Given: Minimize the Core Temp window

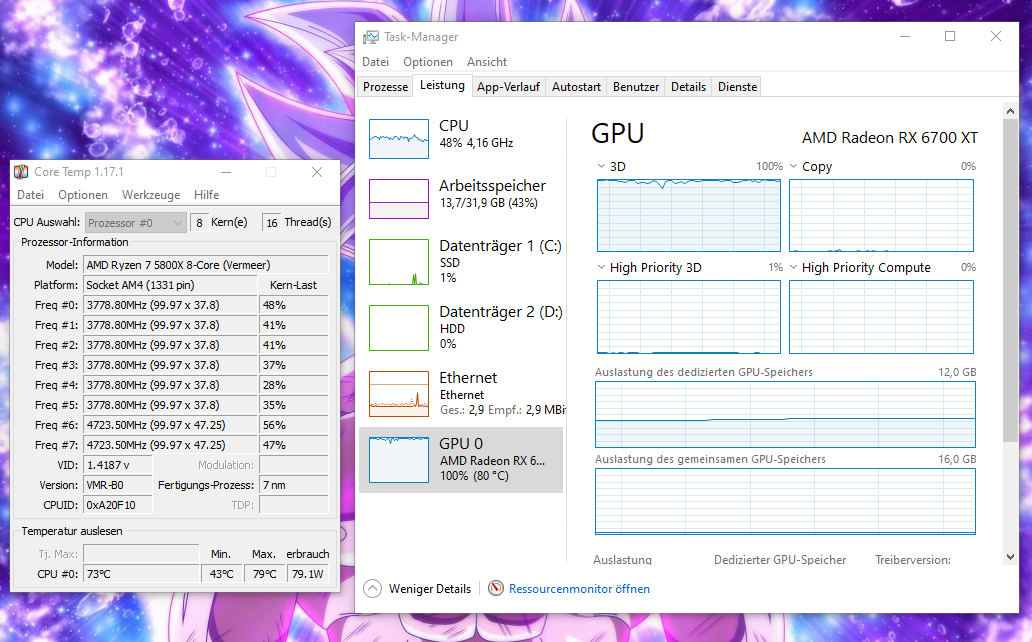Looking at the screenshot, I should coord(226,172).
